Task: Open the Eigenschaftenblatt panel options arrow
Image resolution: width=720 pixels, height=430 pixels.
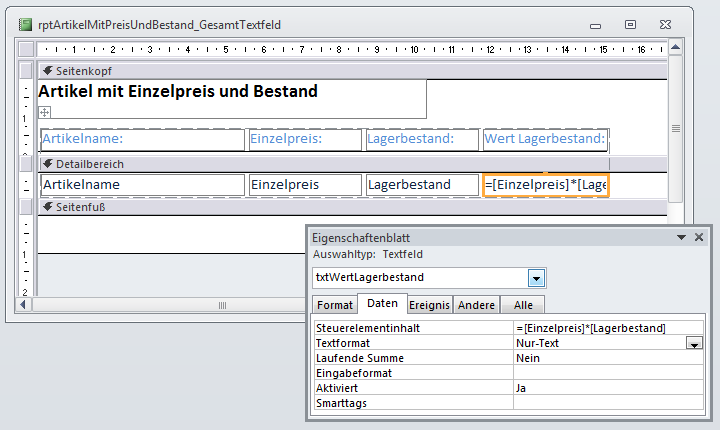Action: coord(682,238)
